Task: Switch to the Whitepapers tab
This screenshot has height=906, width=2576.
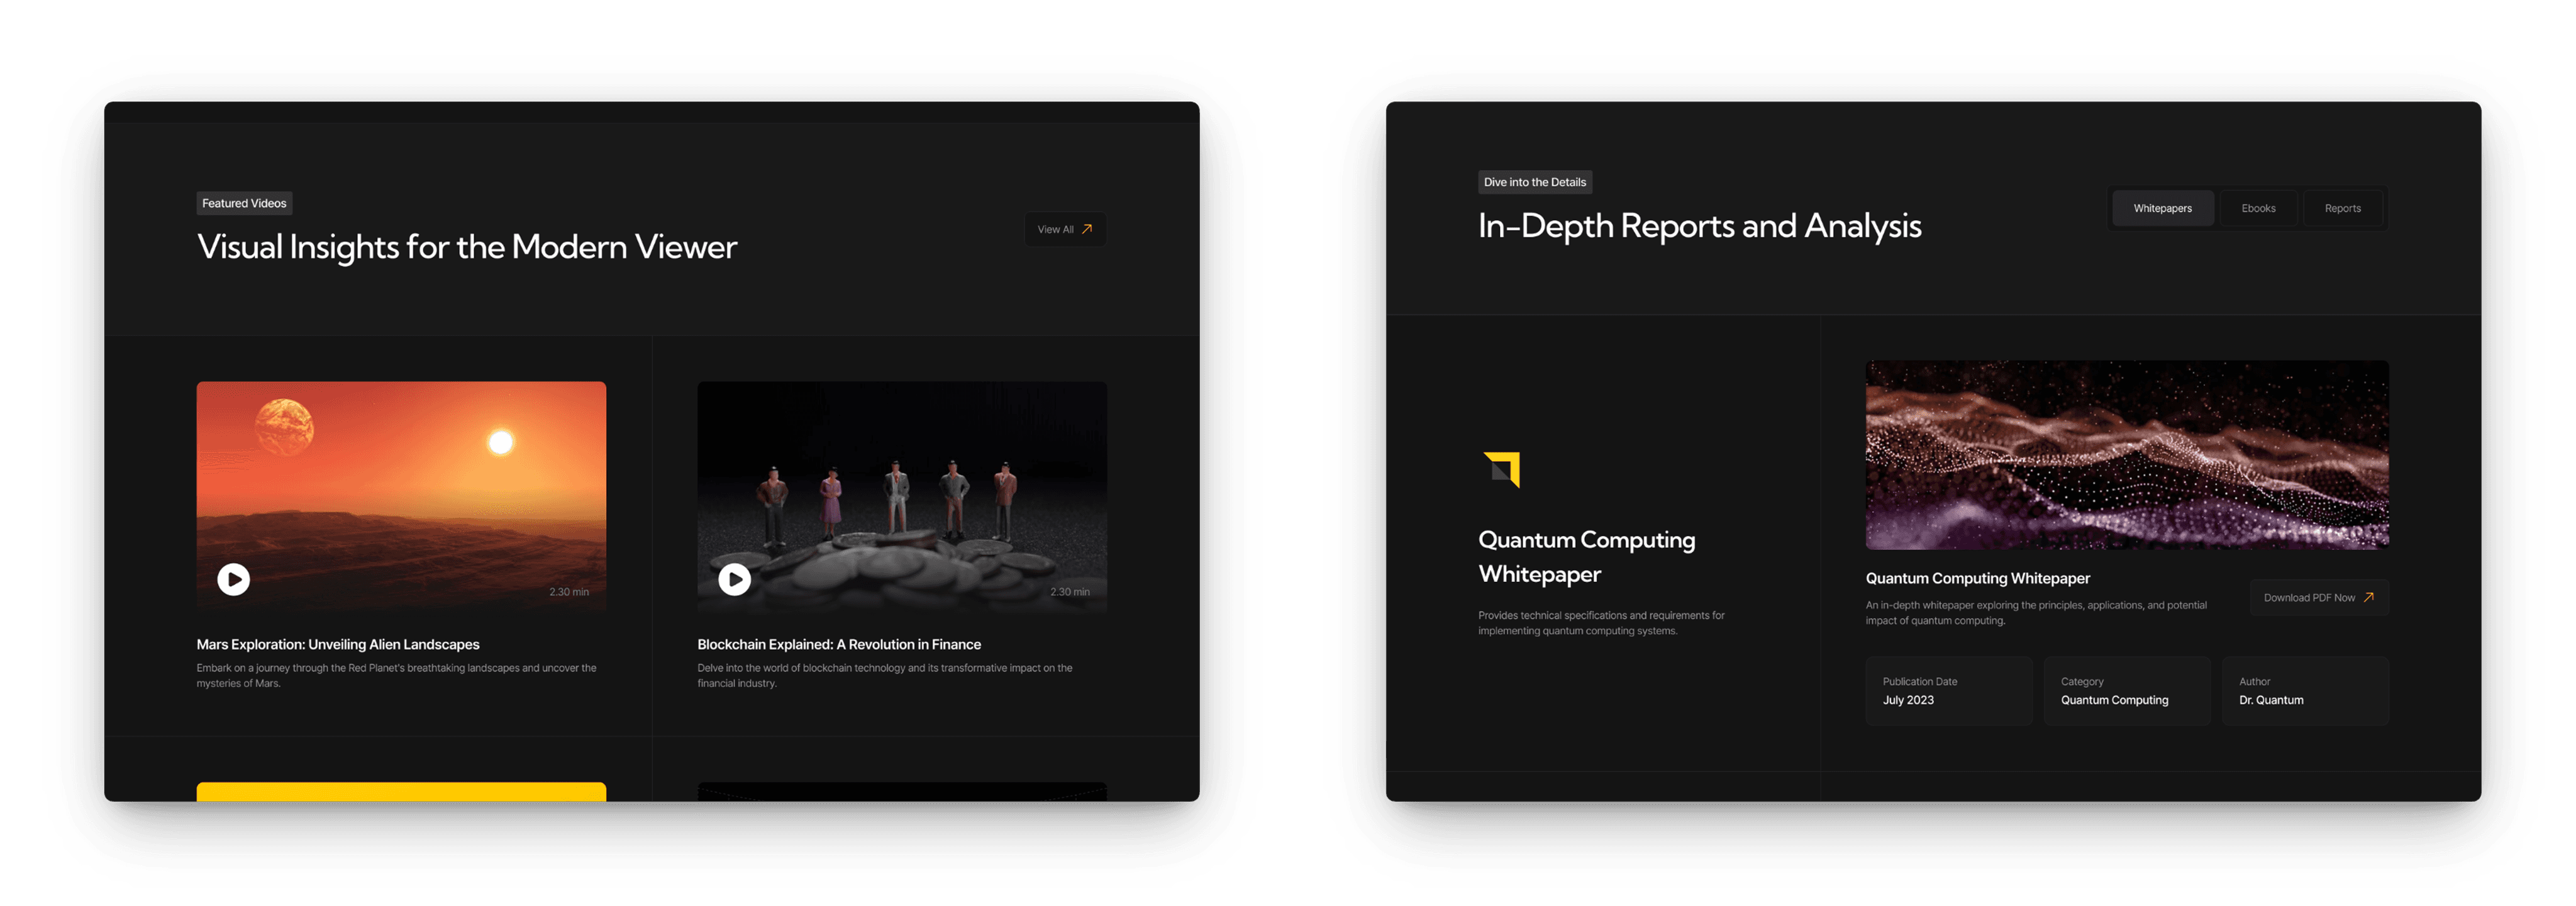Action: 2162,208
